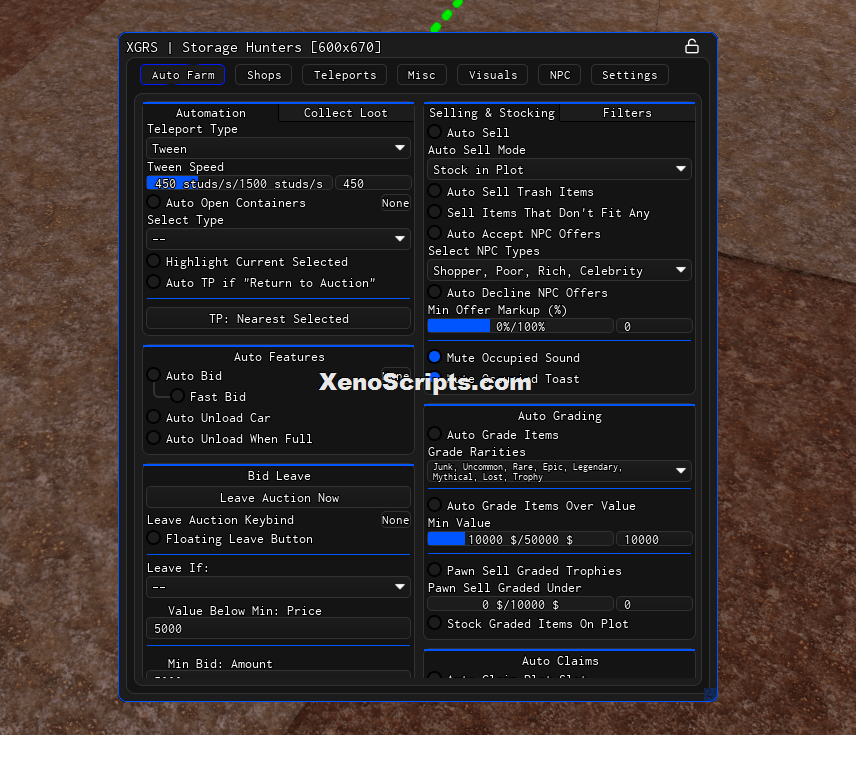This screenshot has width=856, height=765.
Task: Expand the Teleport Type Tween dropdown
Action: 278,149
